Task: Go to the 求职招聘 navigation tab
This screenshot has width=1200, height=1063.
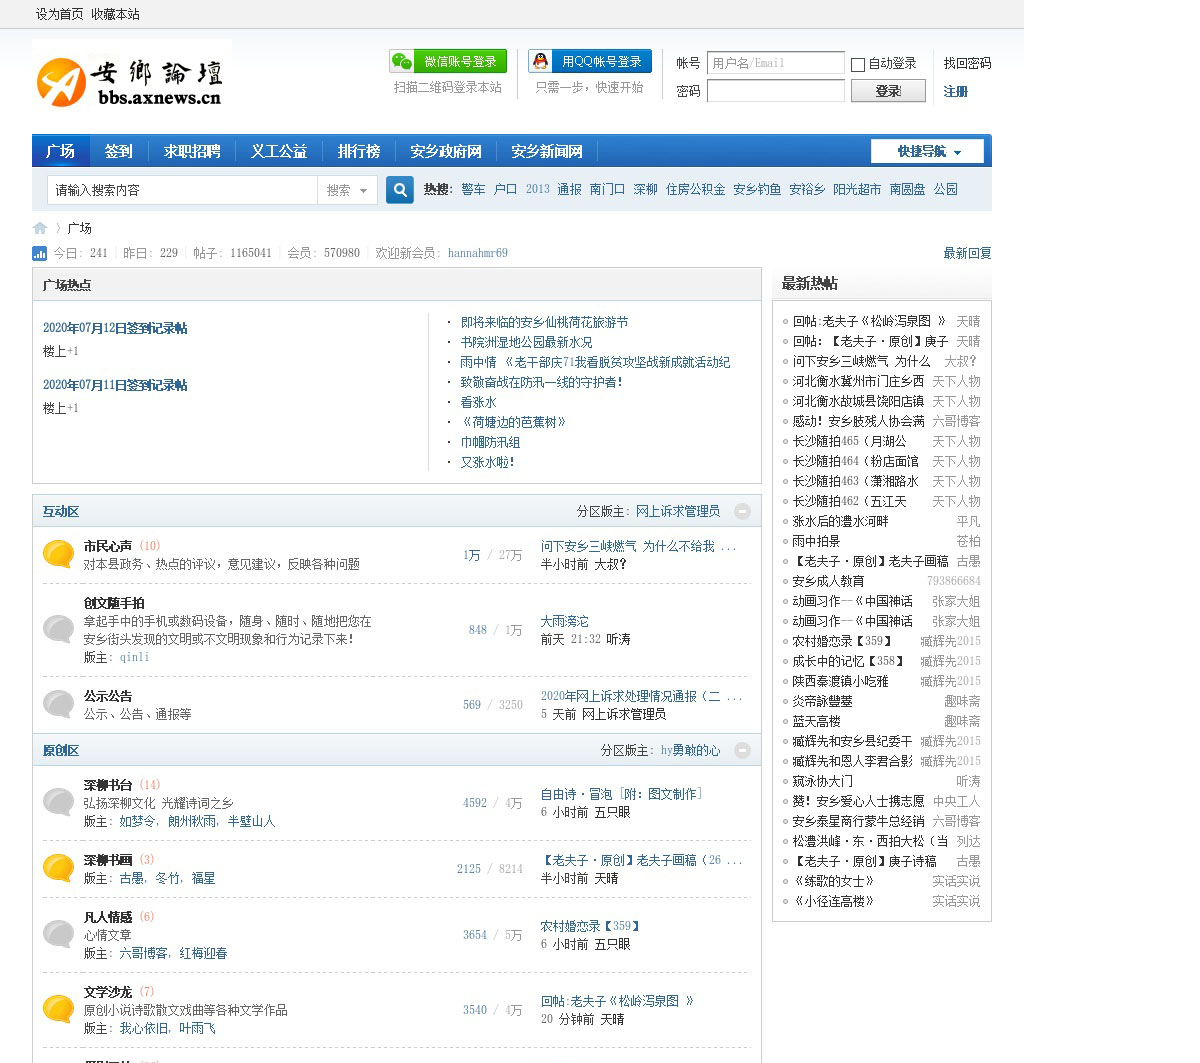Action: coord(192,151)
